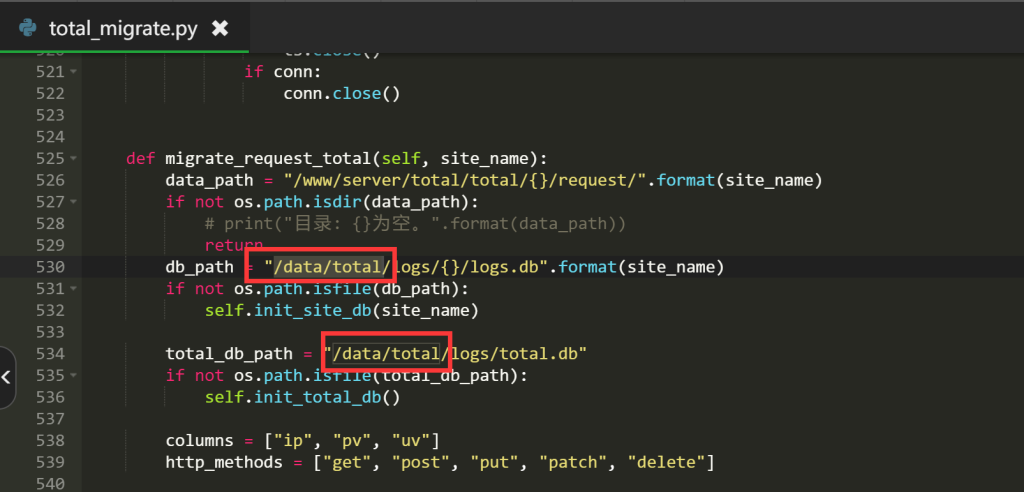Click line number 530 in the gutter

pos(49,267)
